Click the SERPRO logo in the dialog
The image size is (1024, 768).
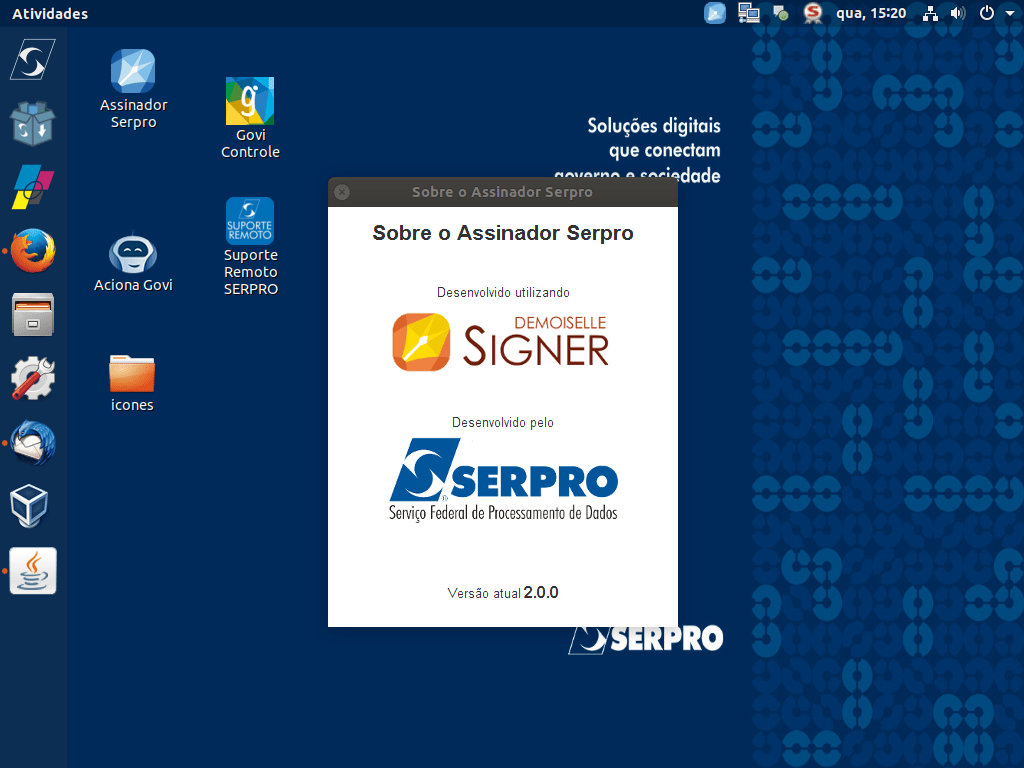tap(504, 480)
